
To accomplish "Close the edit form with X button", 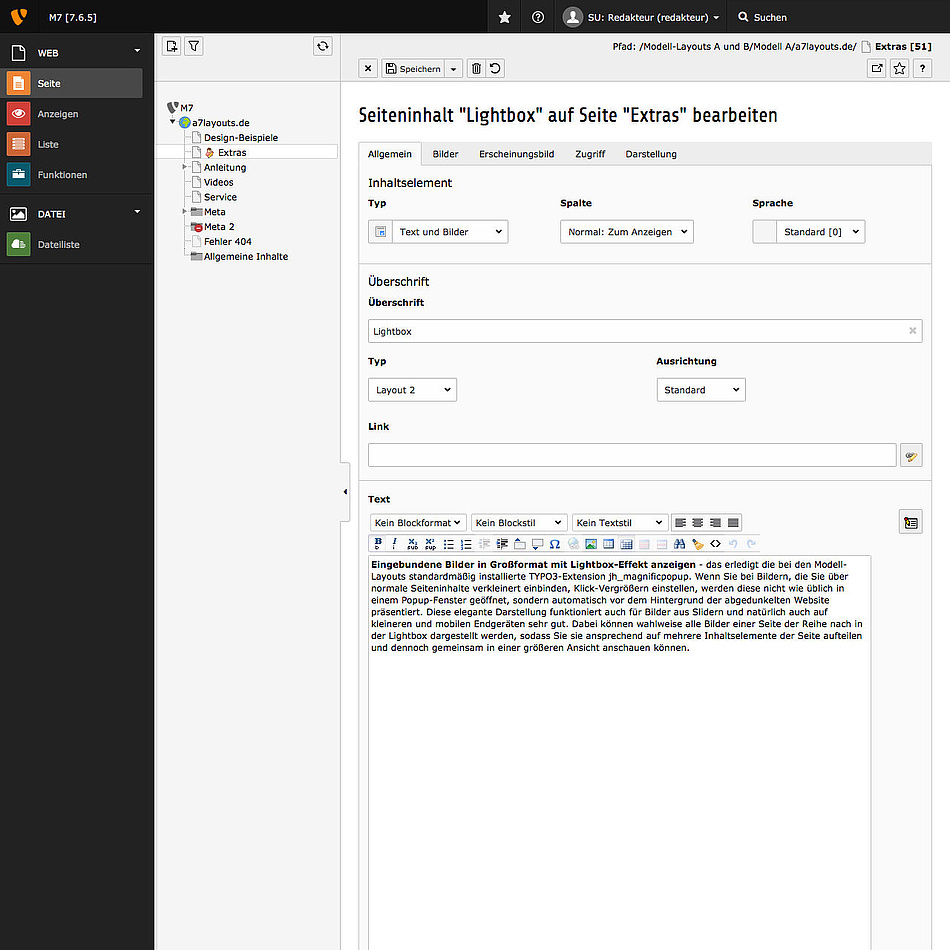I will (368, 68).
